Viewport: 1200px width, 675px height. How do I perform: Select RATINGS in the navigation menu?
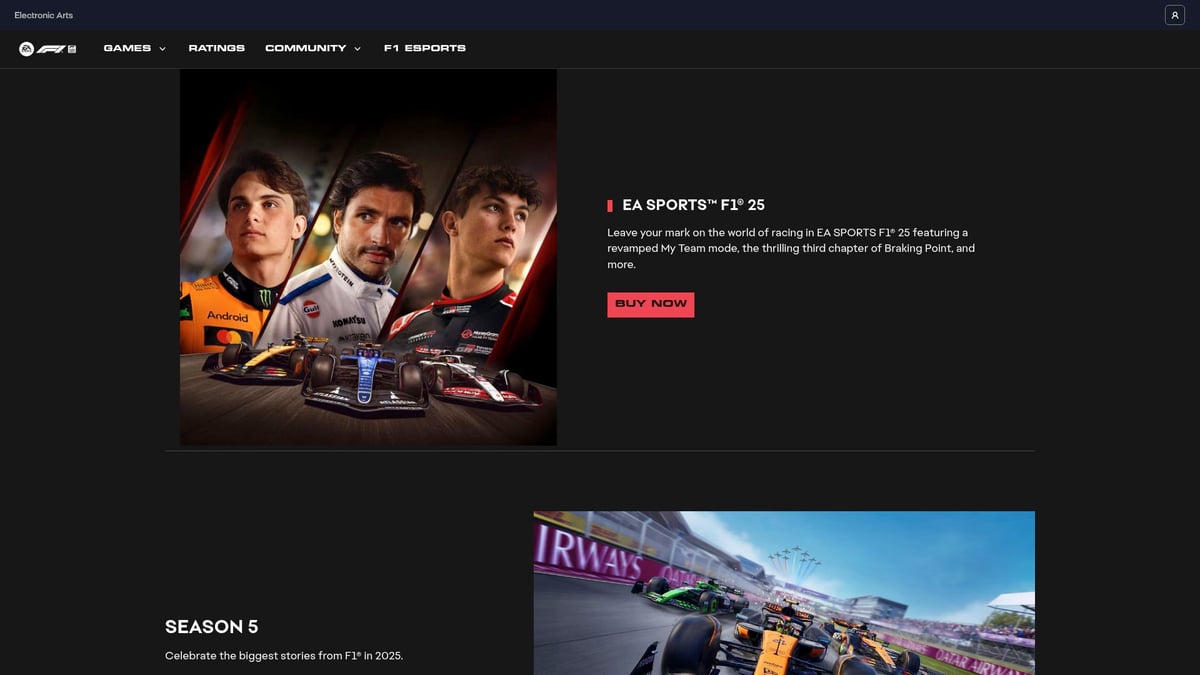pyautogui.click(x=216, y=47)
